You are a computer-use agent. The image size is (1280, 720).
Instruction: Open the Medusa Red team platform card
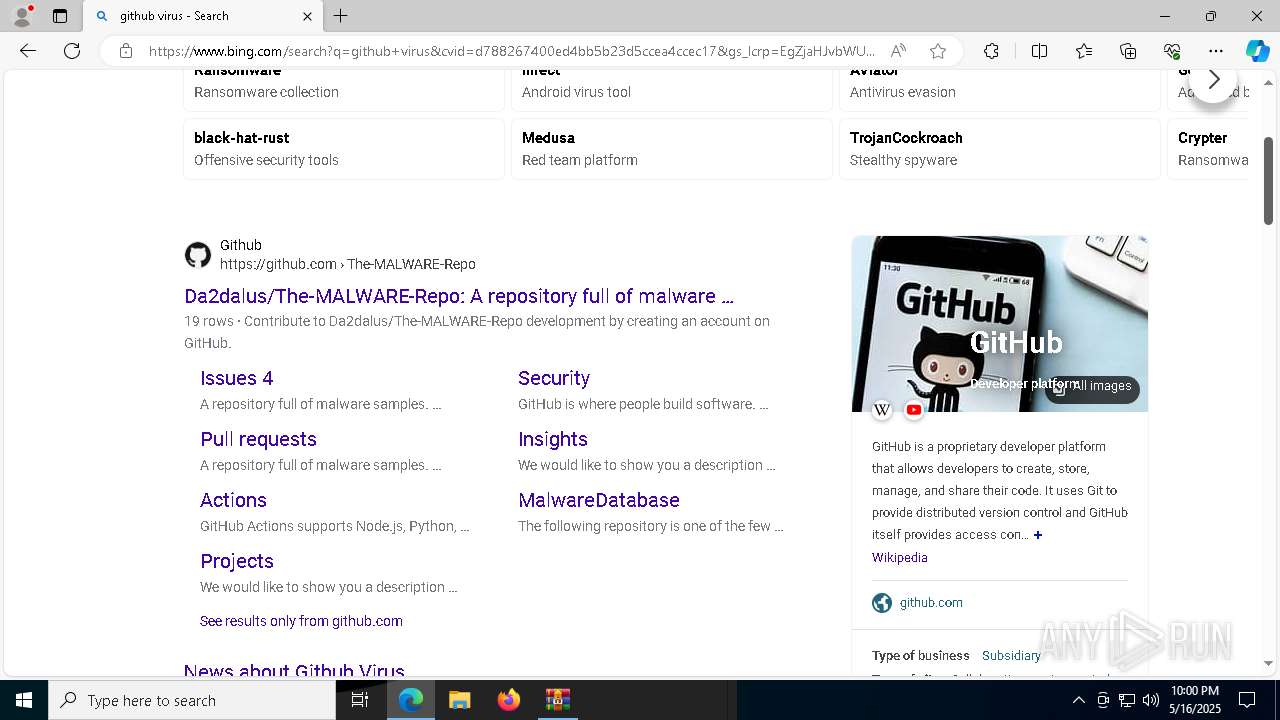671,148
